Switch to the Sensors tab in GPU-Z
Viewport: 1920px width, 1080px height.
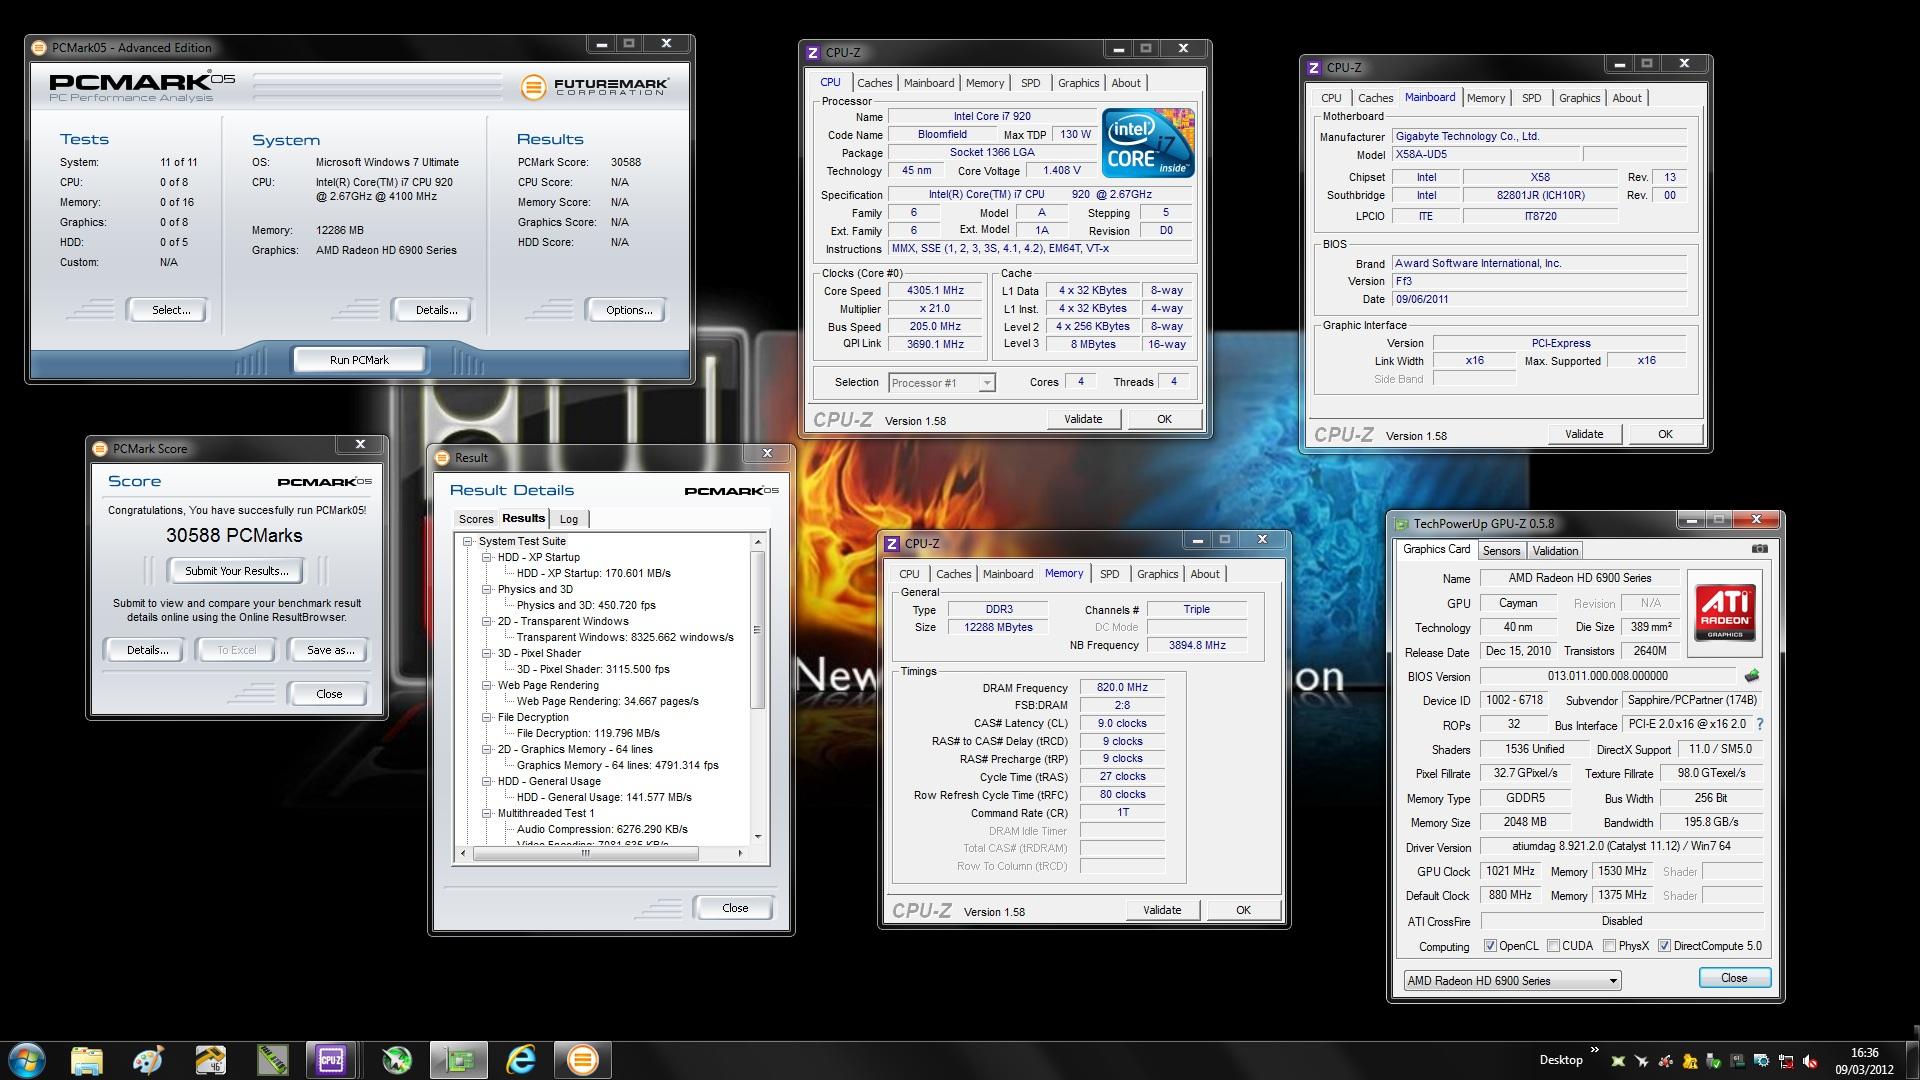click(1501, 551)
